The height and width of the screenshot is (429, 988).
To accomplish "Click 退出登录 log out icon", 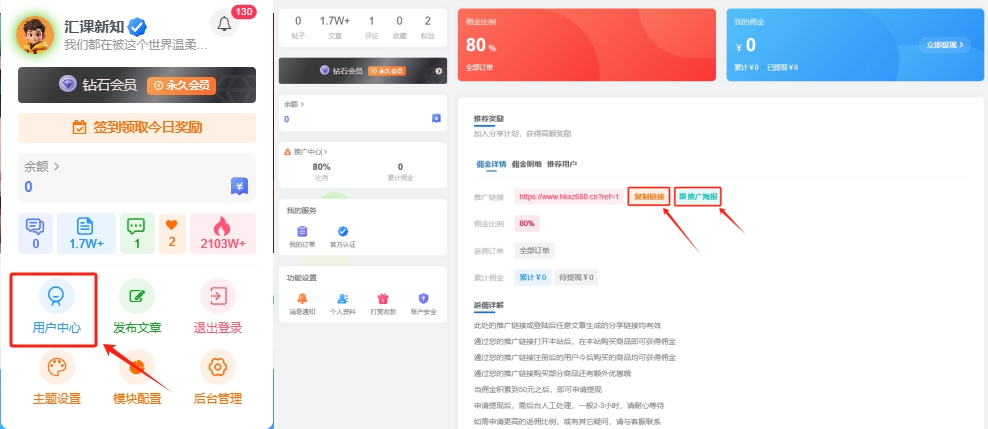I will [x=217, y=296].
